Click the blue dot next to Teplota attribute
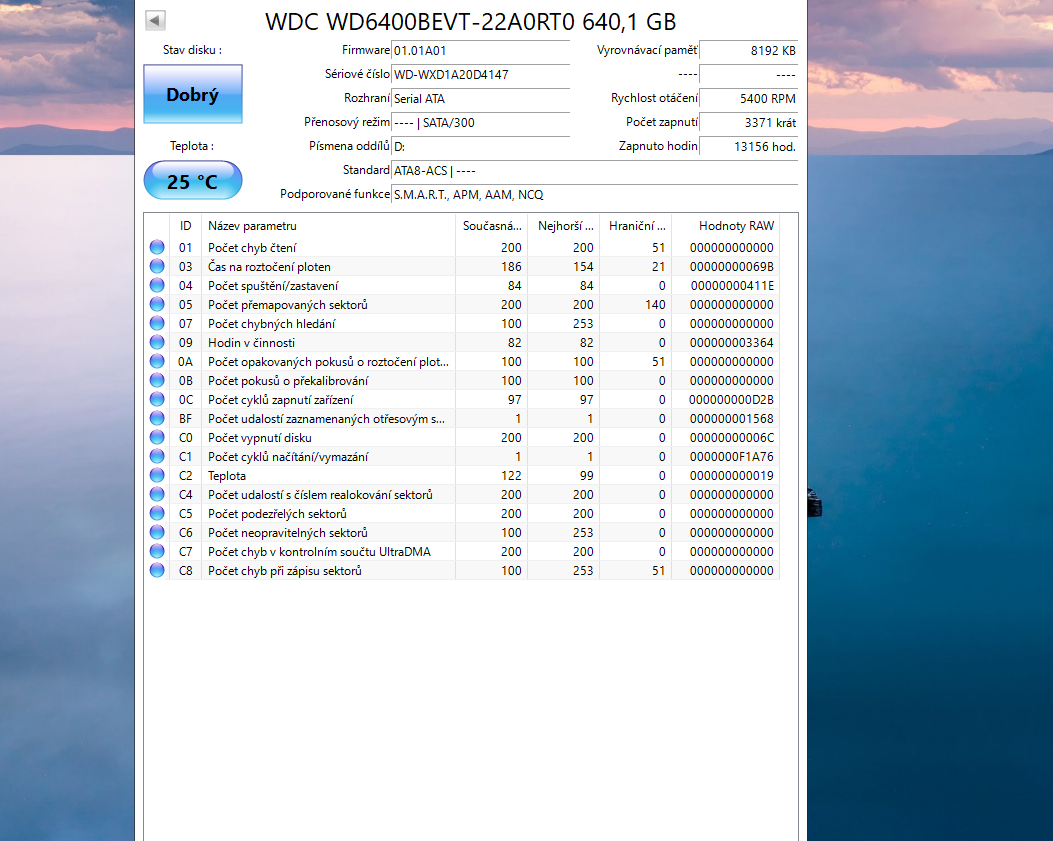1053x841 pixels. pyautogui.click(x=157, y=475)
